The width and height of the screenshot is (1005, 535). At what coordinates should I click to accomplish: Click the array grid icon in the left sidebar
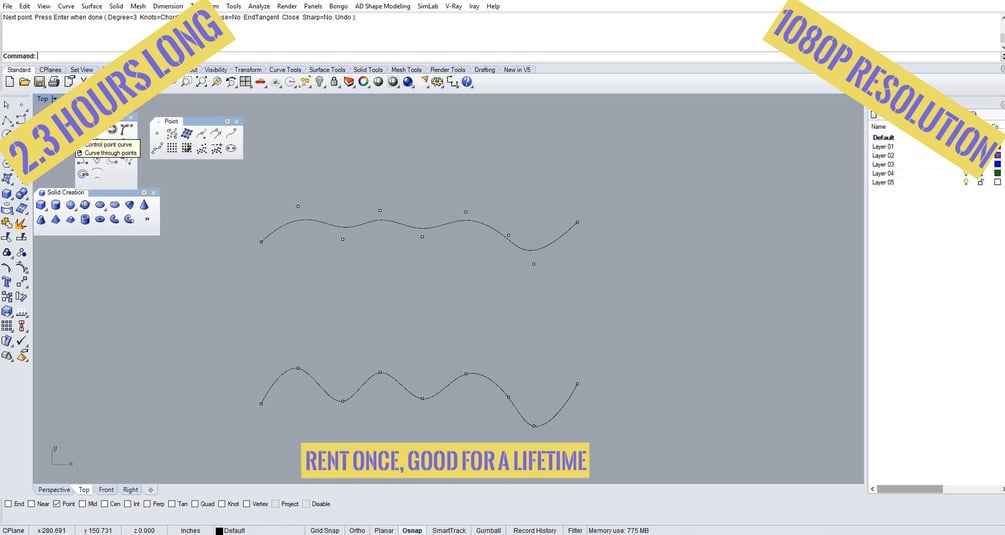(7, 326)
